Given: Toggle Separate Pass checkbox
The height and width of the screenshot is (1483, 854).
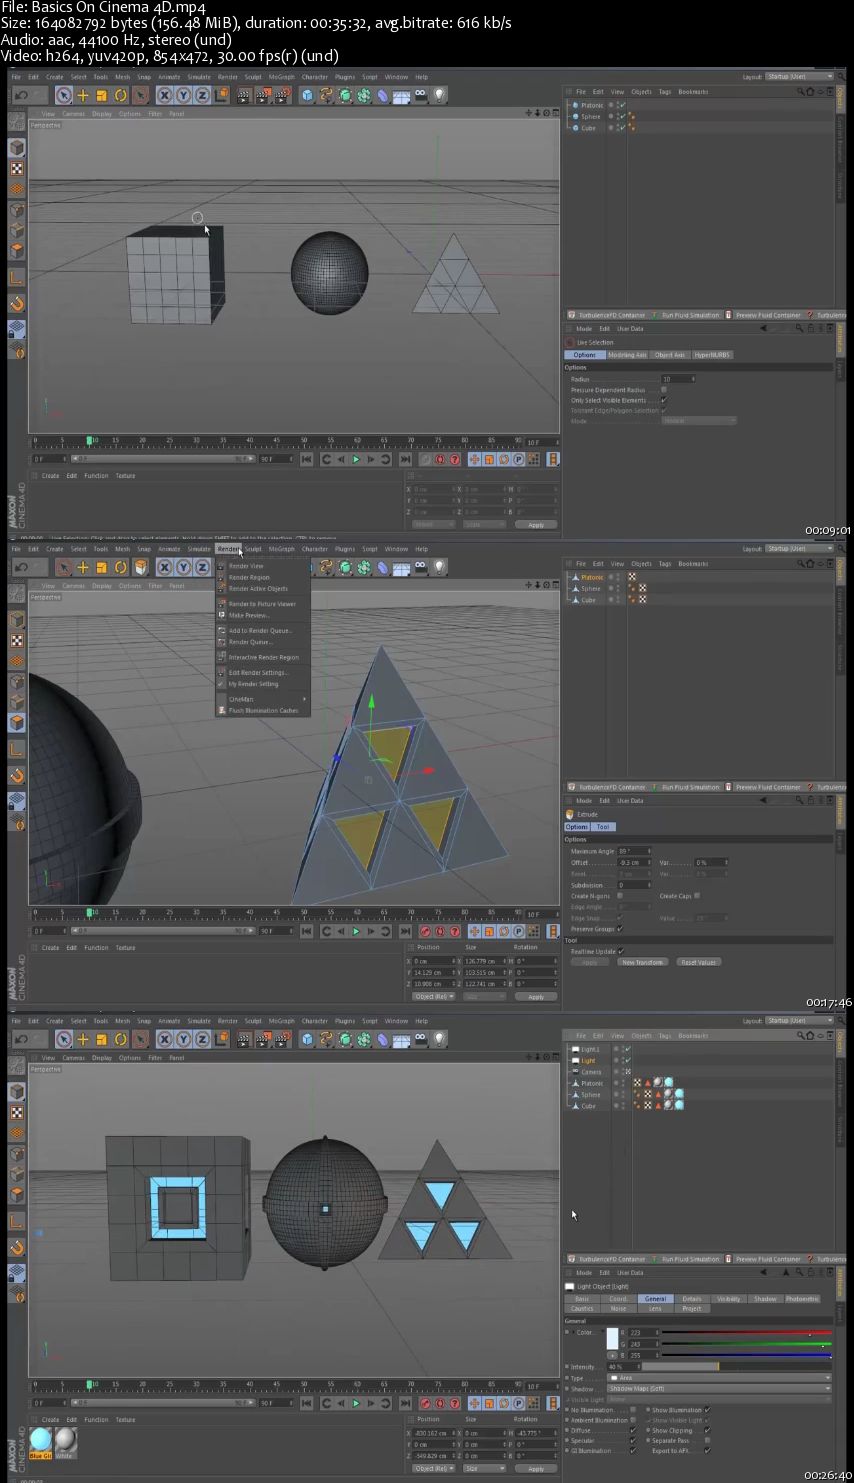Looking at the screenshot, I should pos(707,1441).
